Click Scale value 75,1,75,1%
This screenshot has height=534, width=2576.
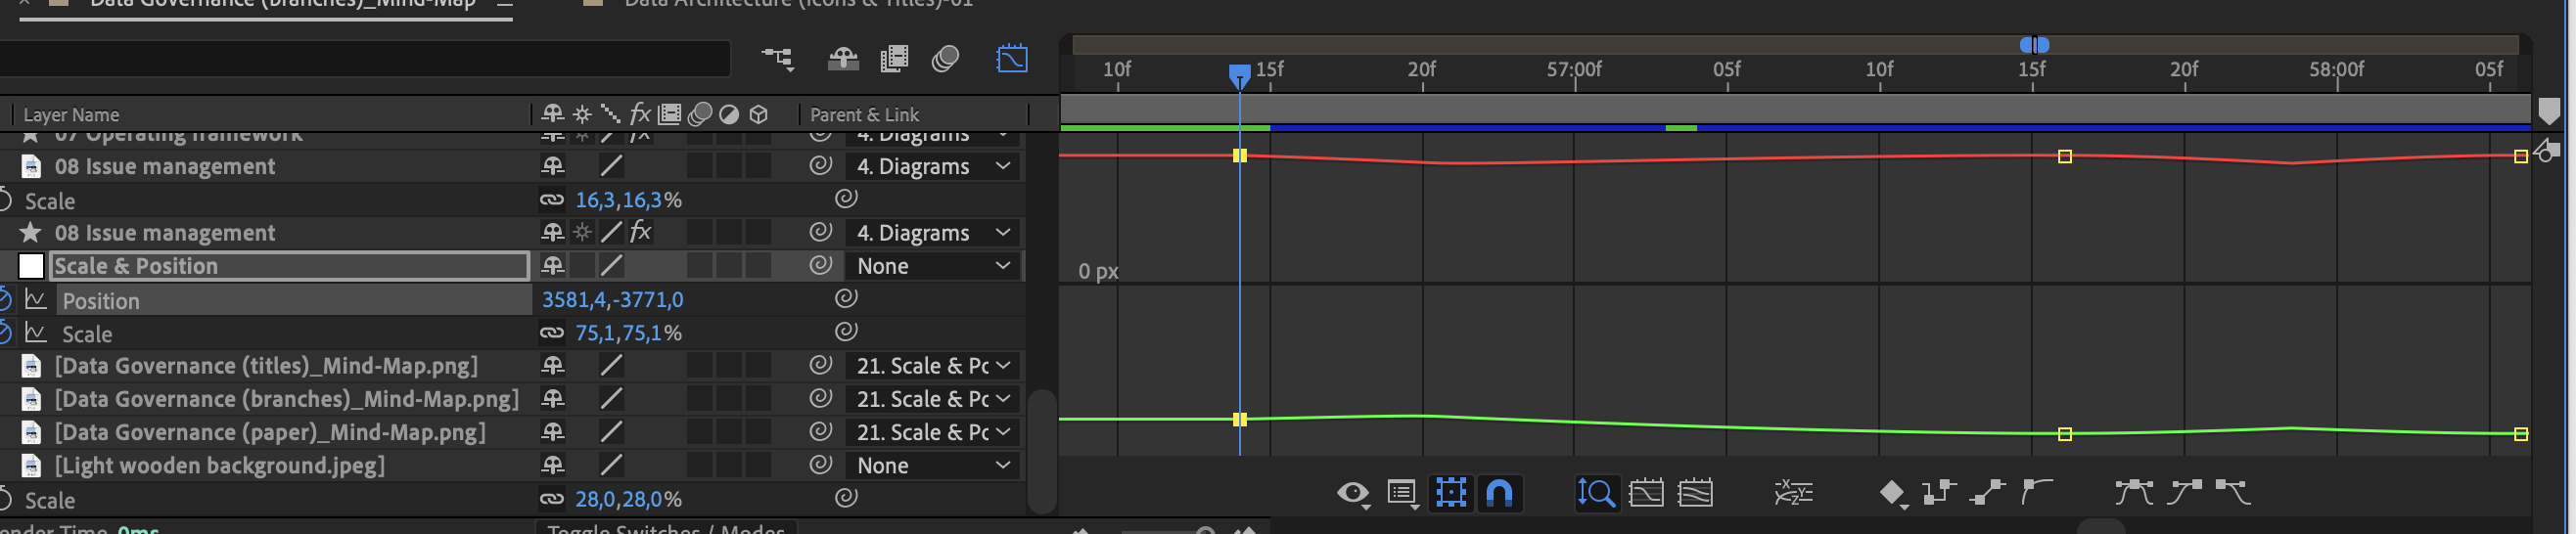(628, 333)
